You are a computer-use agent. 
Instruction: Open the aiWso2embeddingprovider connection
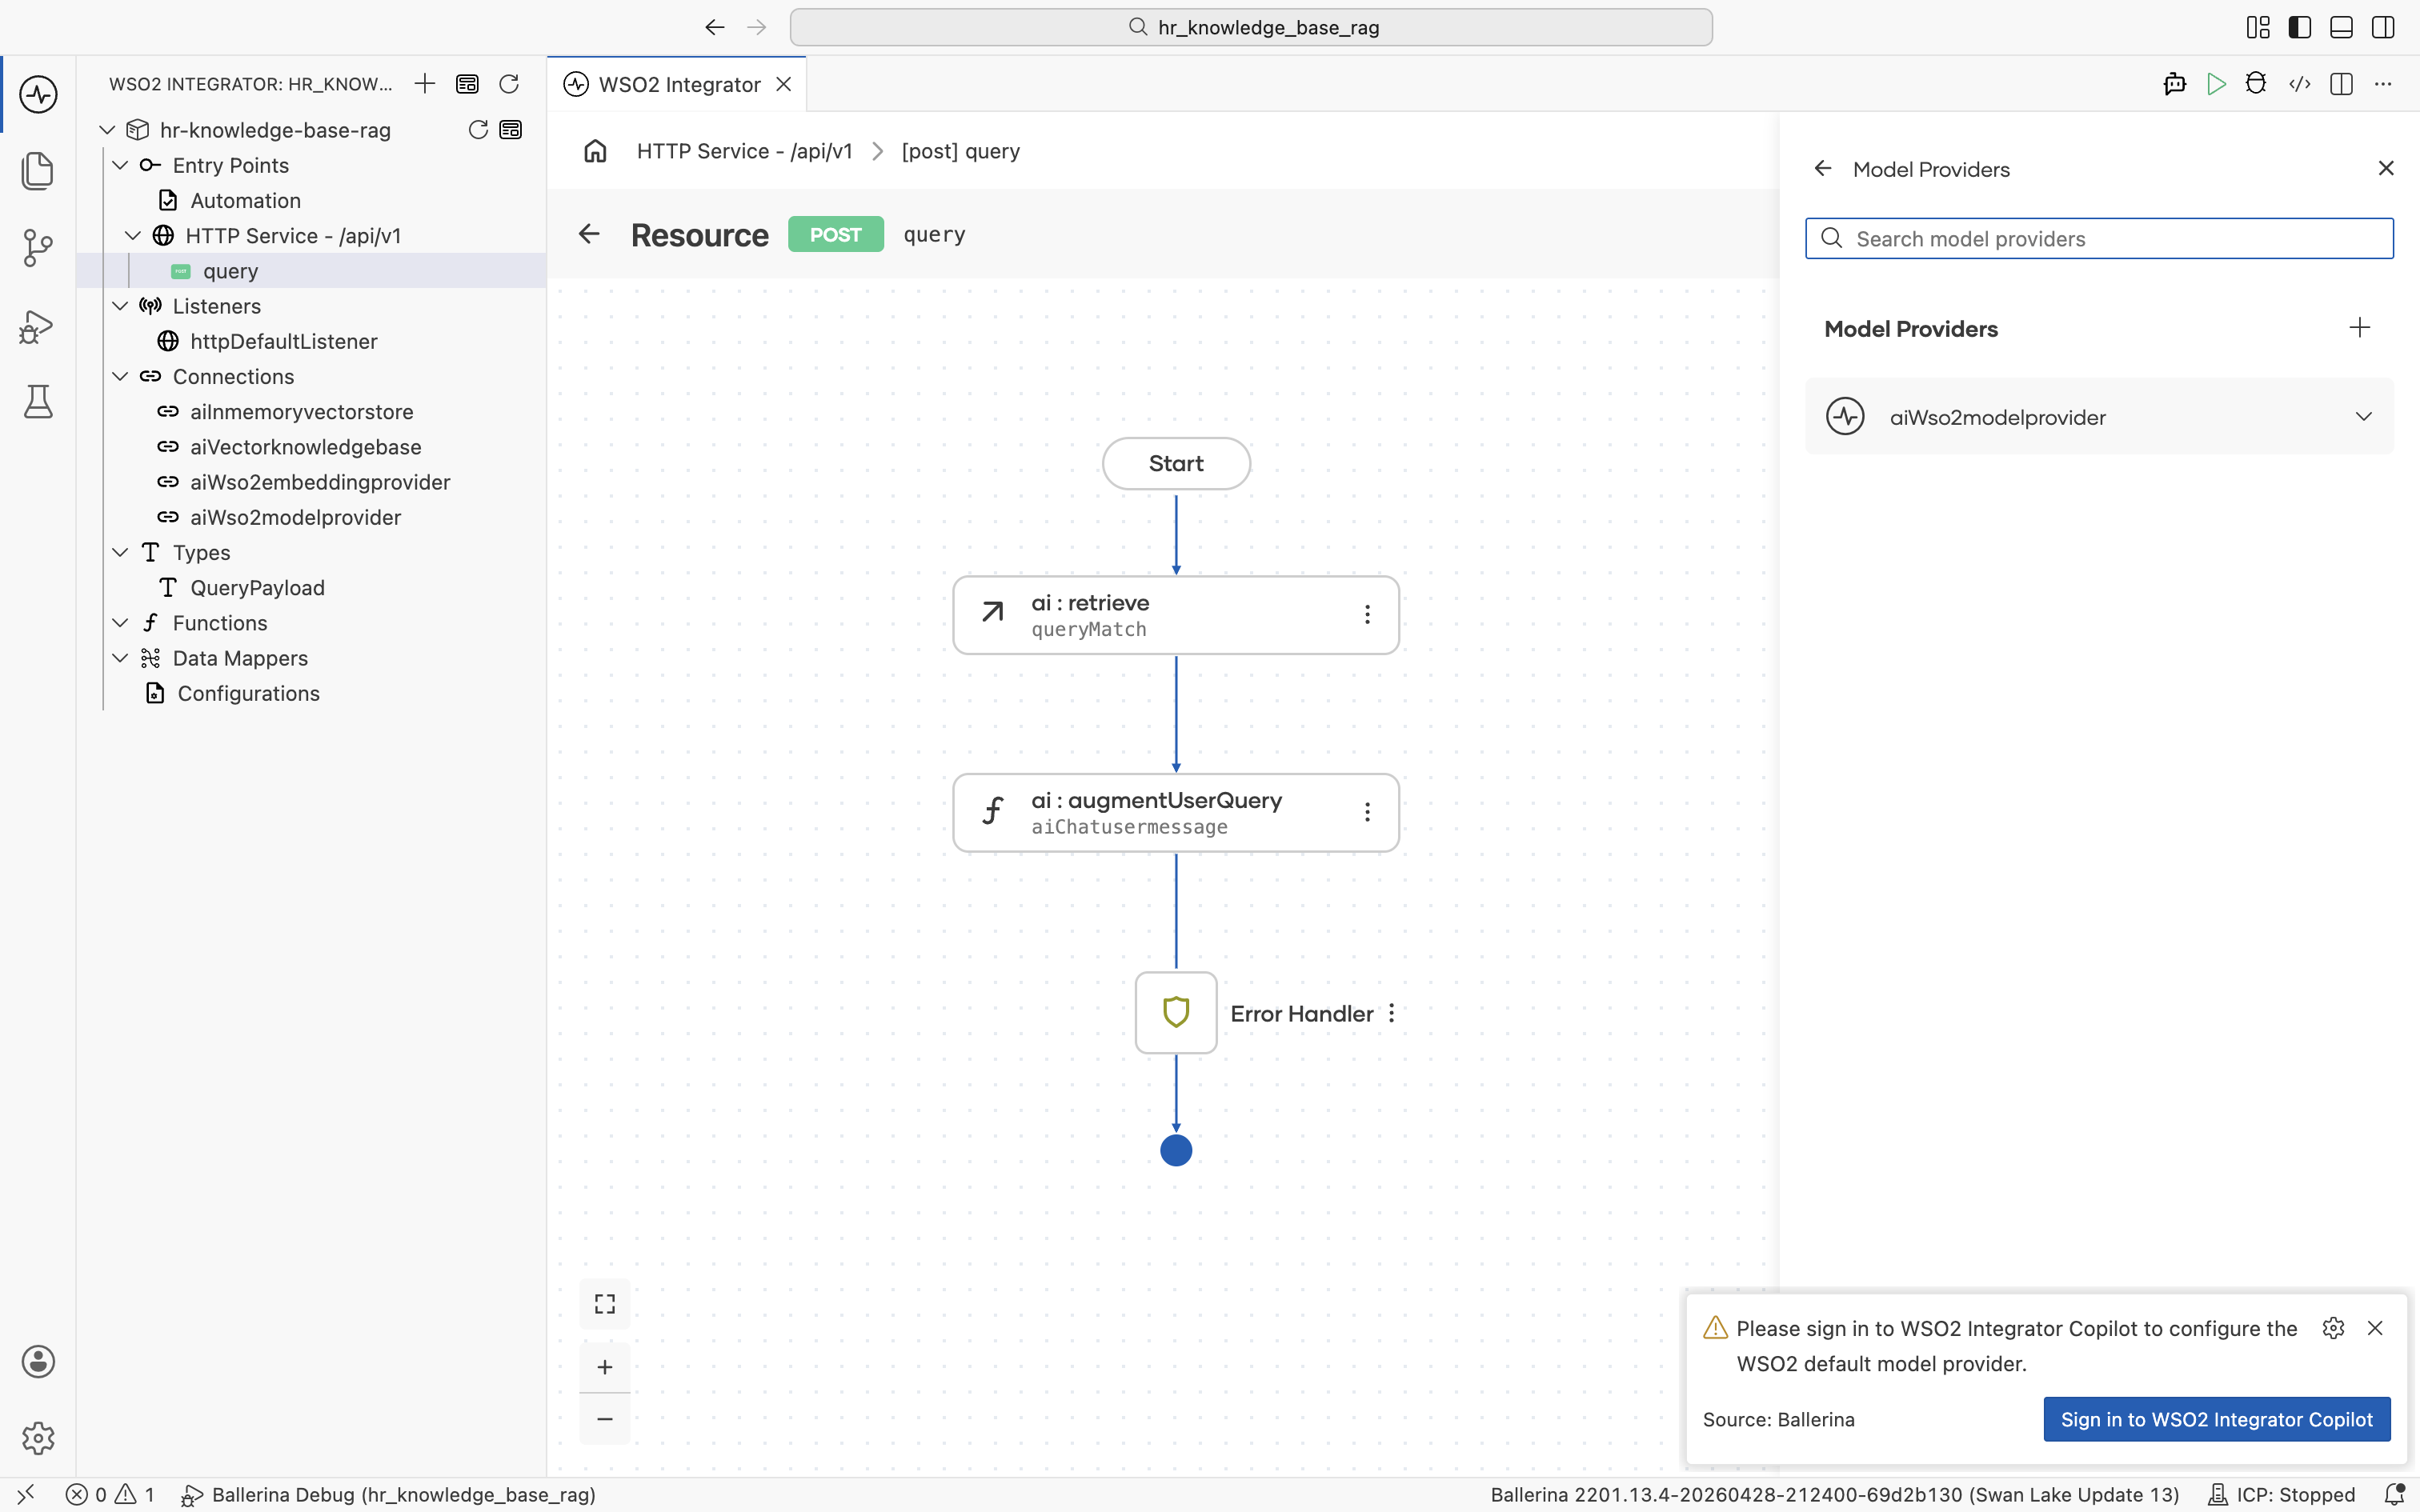point(321,482)
